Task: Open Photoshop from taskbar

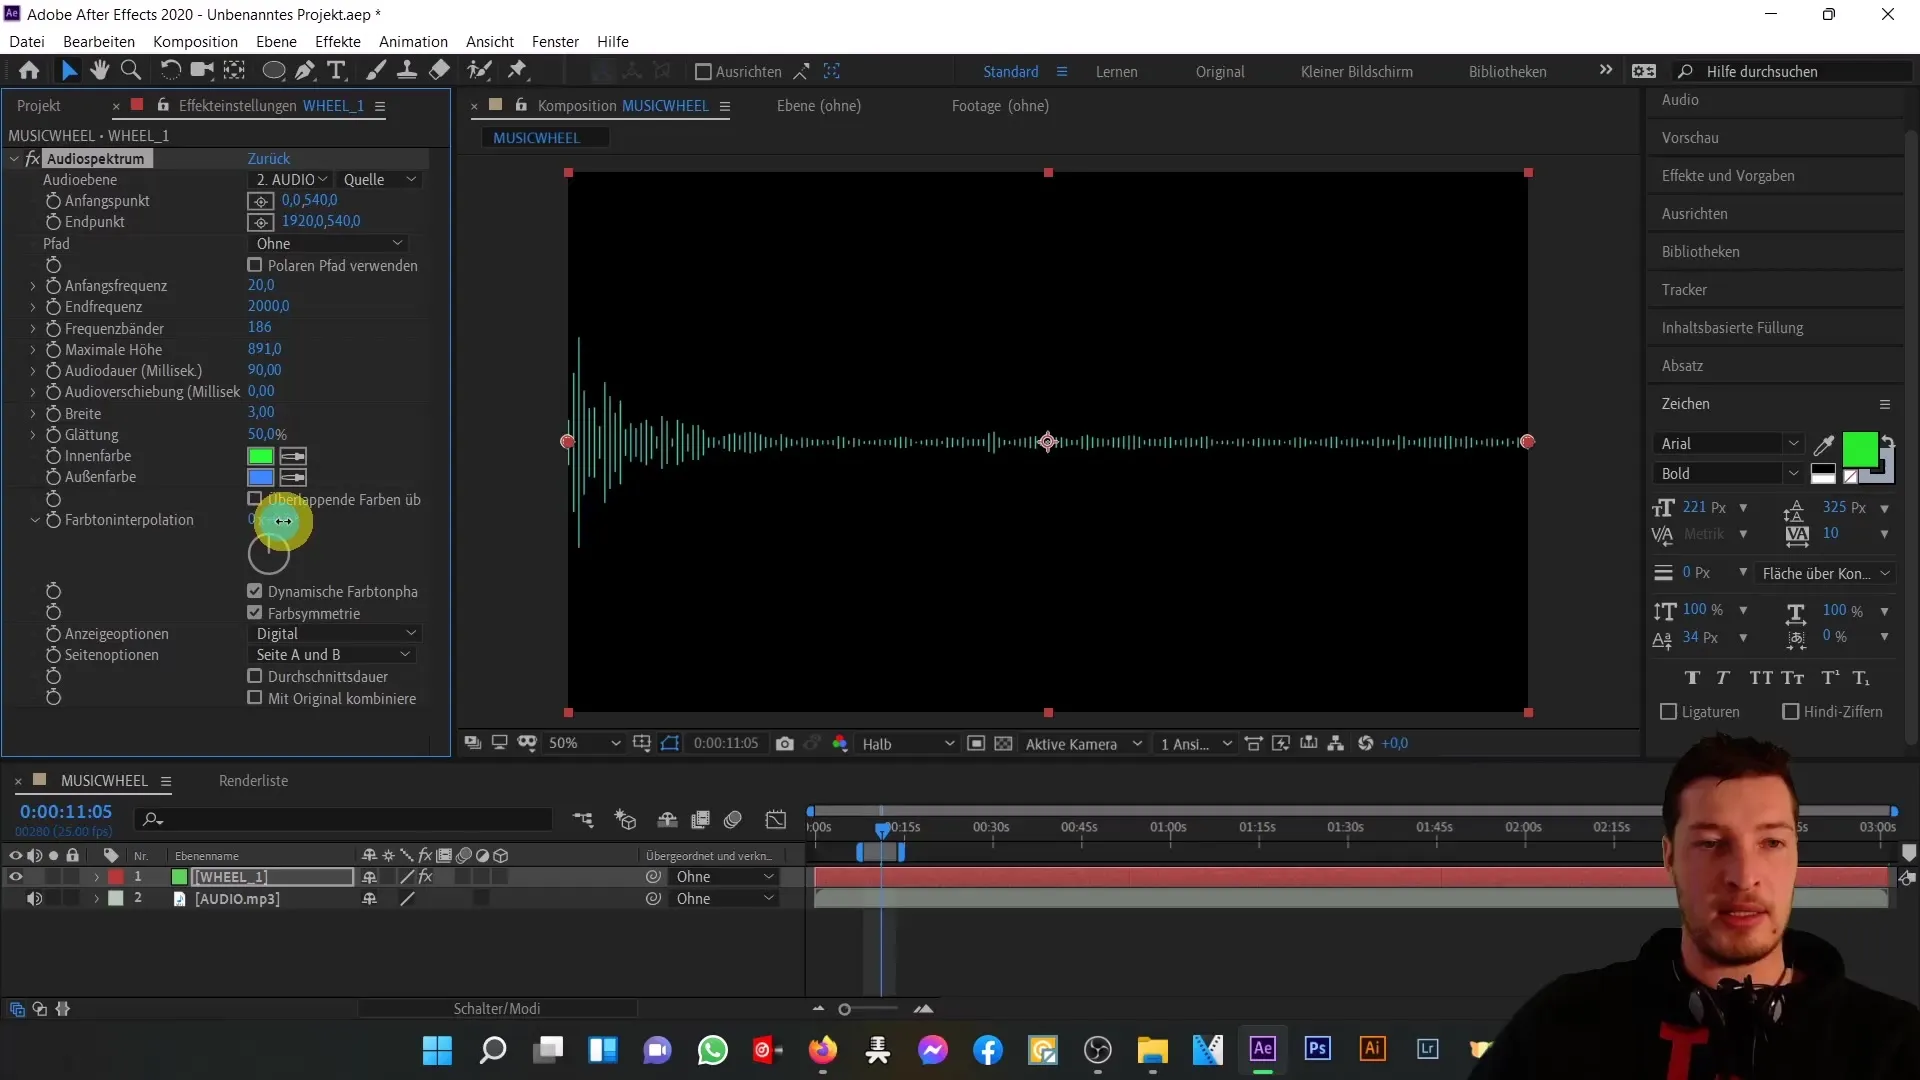Action: pos(1317,1049)
